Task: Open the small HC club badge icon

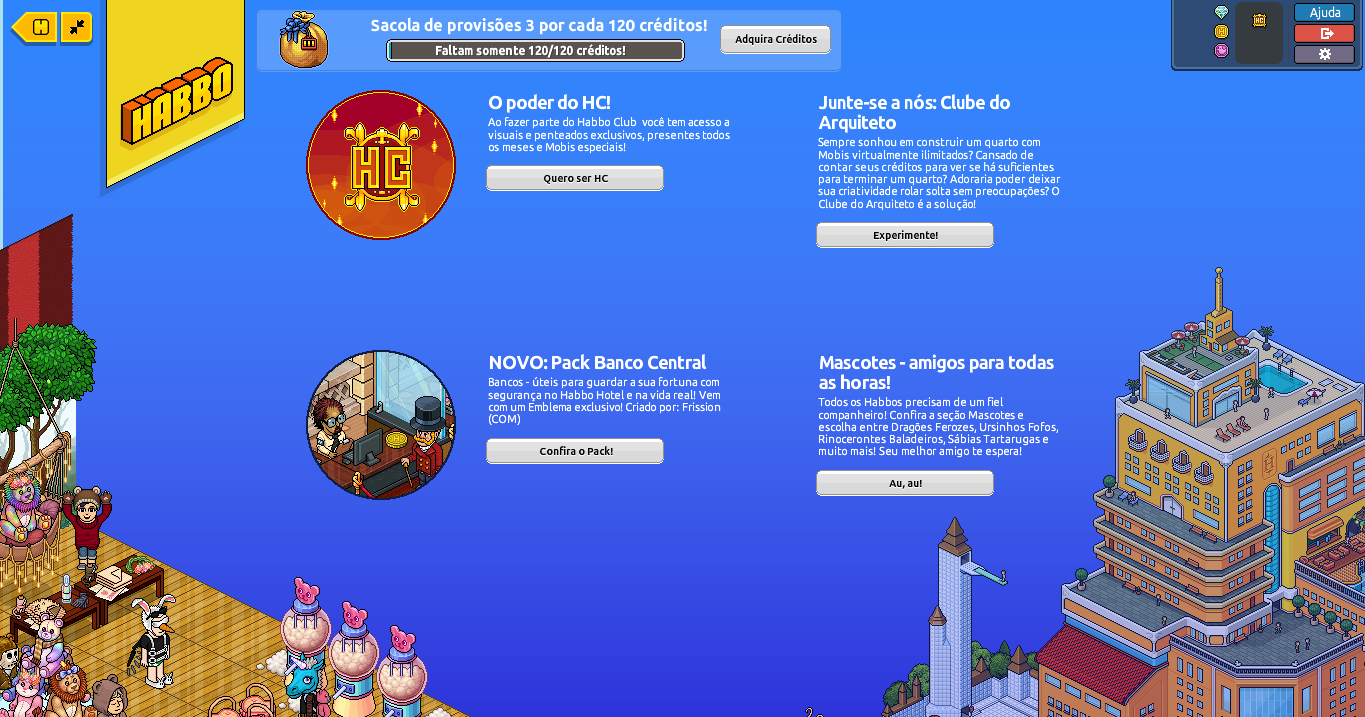Action: [1259, 20]
